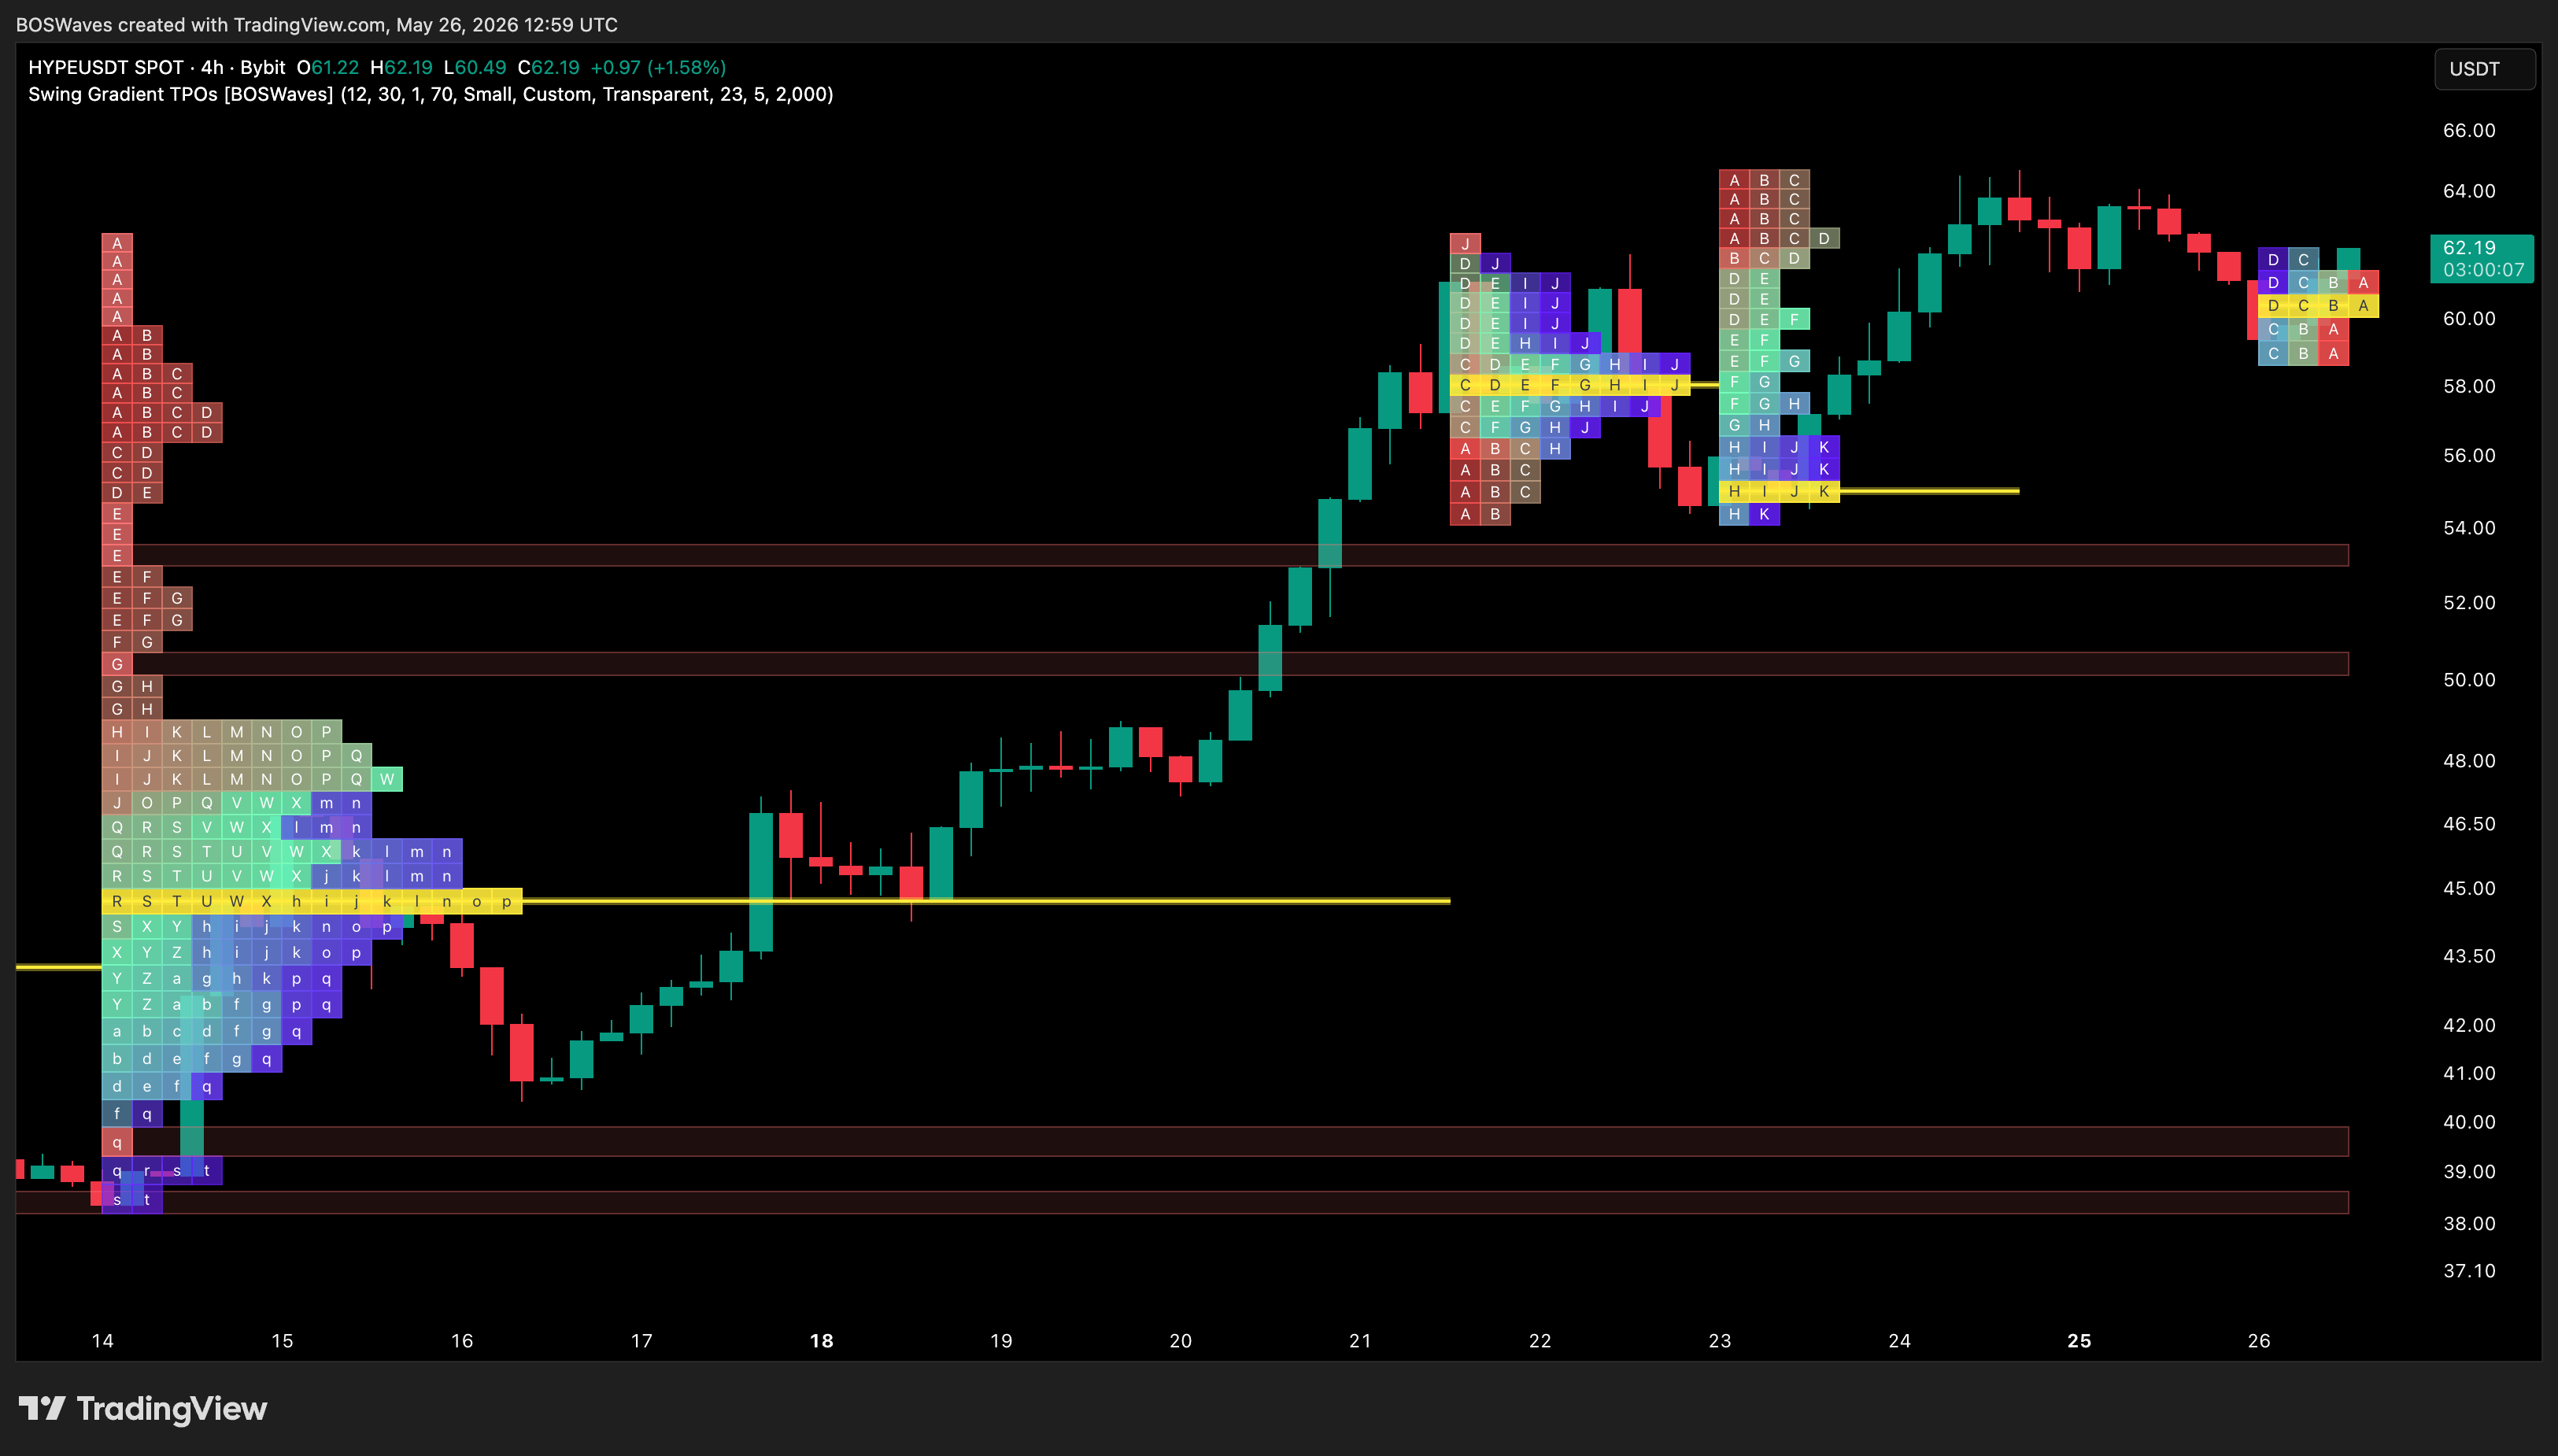The width and height of the screenshot is (2558, 1456).
Task: Click the change value +0.97 (+1.58%)
Action: (658, 67)
